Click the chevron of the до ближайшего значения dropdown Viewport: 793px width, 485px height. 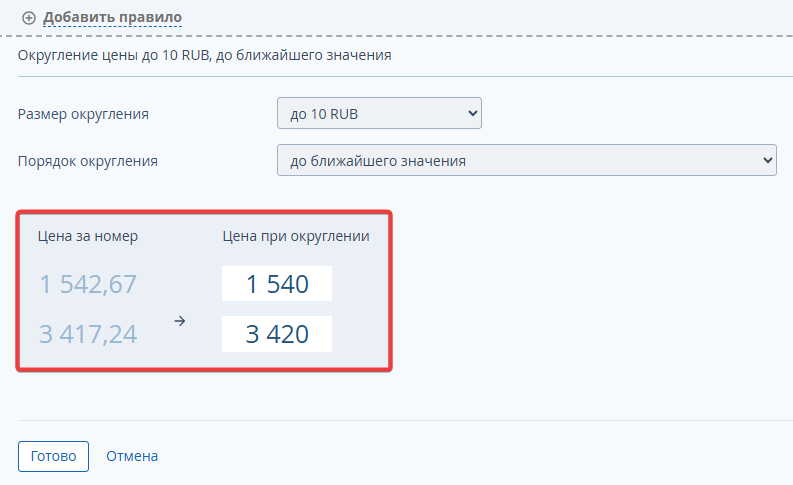[767, 160]
